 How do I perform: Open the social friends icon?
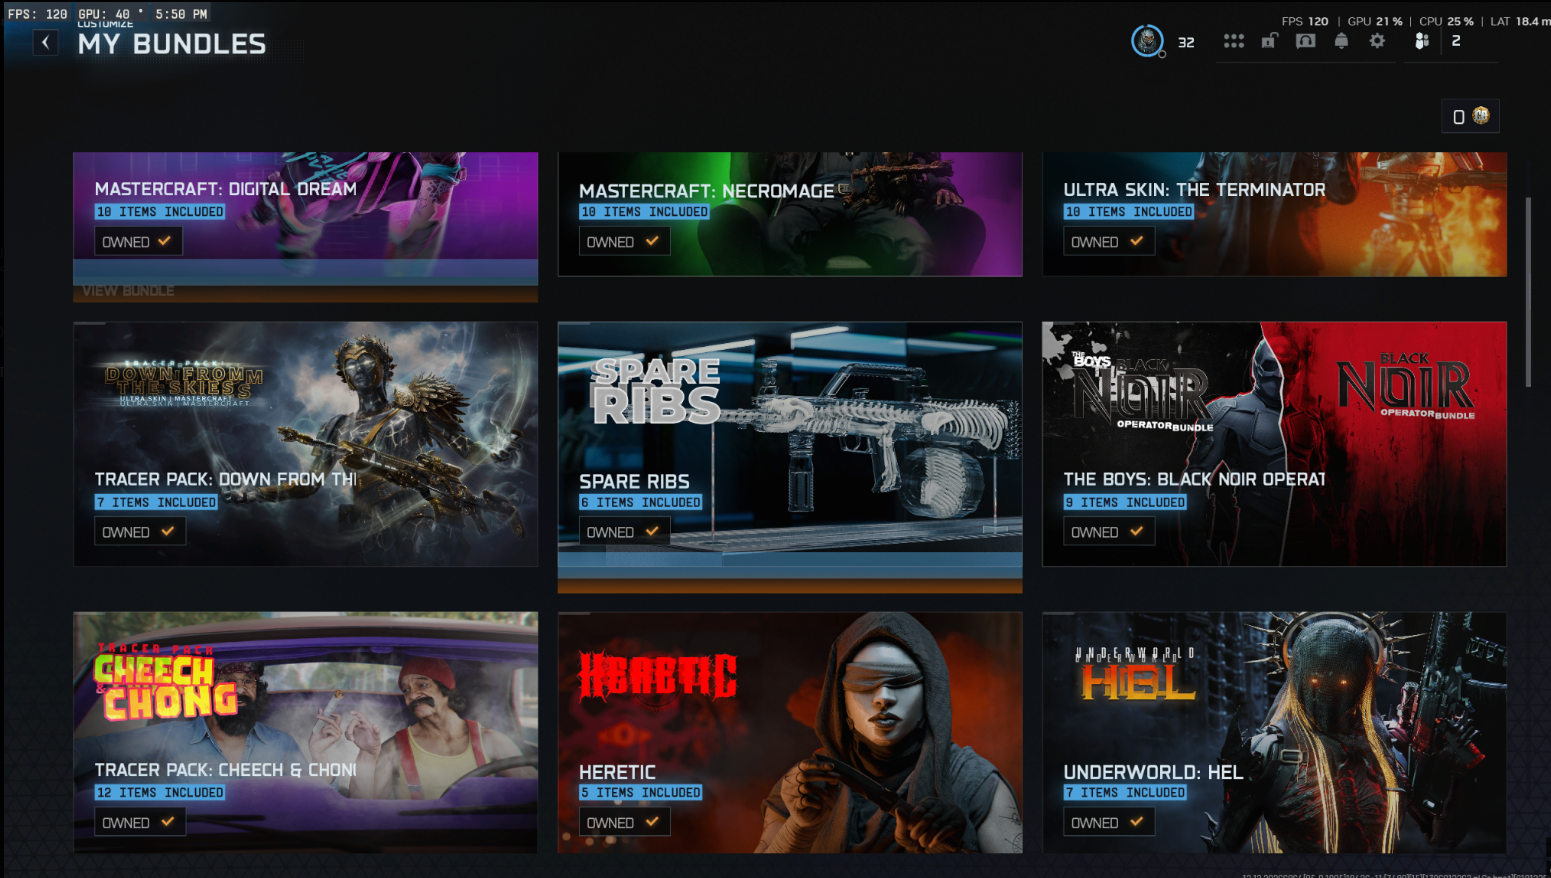1422,41
